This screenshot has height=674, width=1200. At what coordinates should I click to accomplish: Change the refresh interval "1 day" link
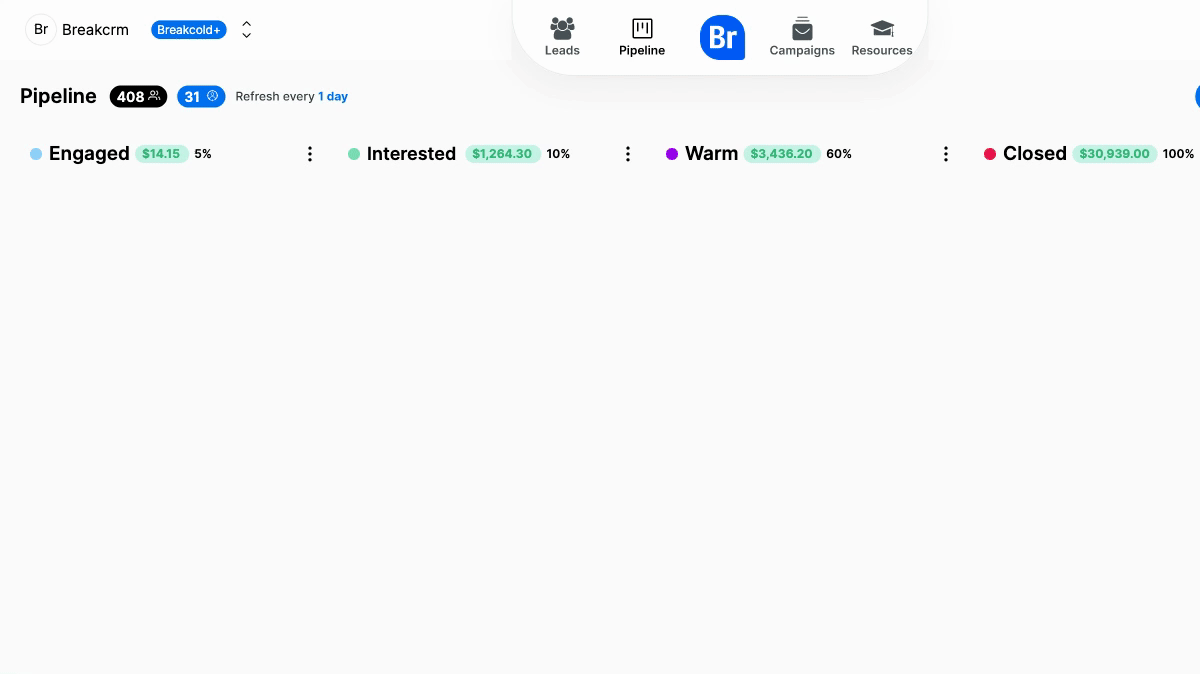pos(333,97)
